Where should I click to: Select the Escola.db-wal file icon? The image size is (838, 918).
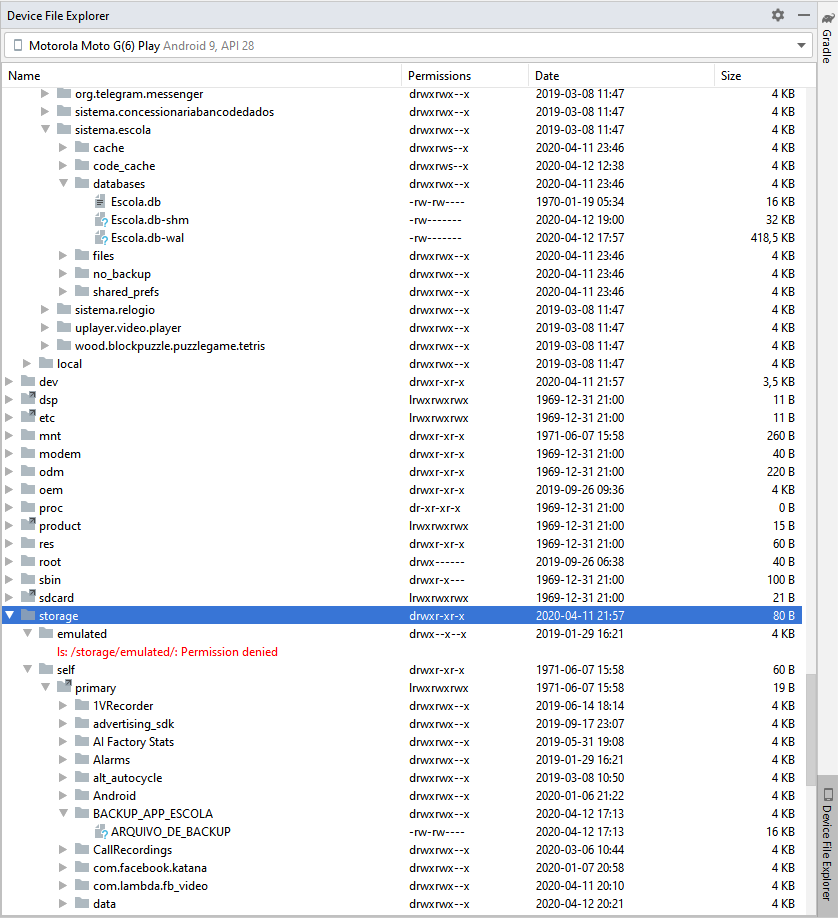pyautogui.click(x=101, y=238)
